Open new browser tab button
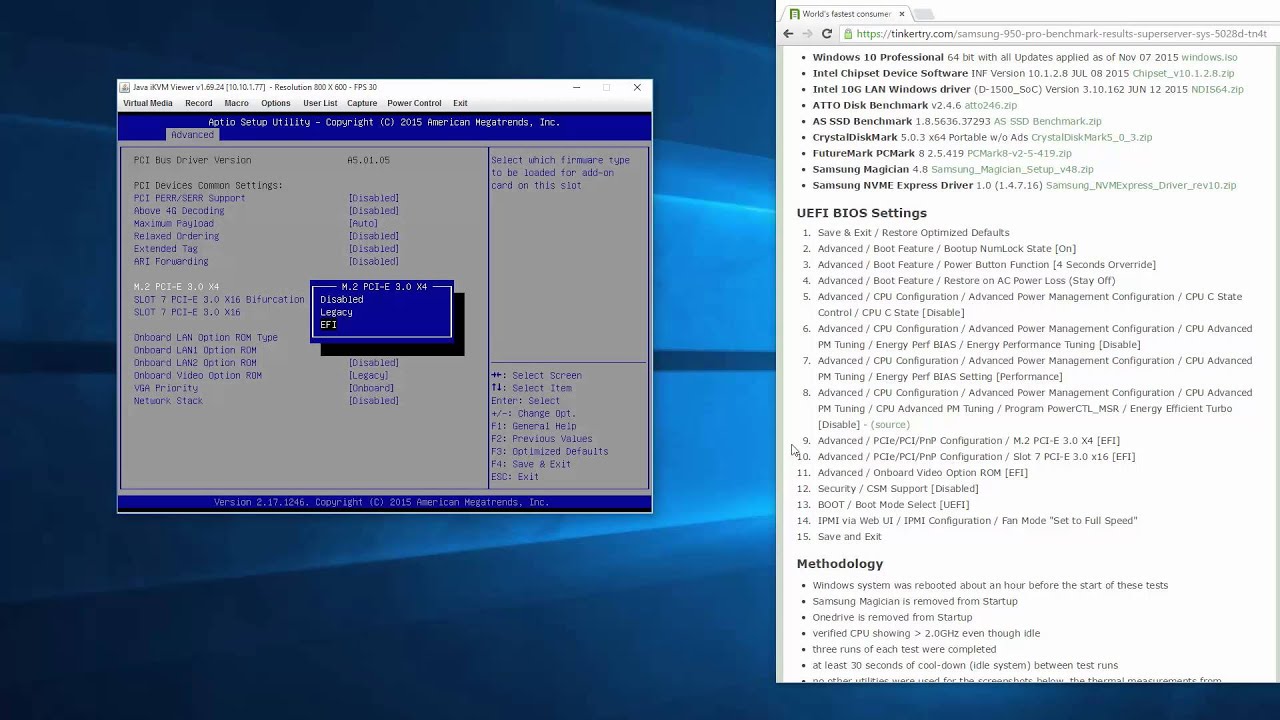This screenshot has width=1280, height=720. point(924,14)
